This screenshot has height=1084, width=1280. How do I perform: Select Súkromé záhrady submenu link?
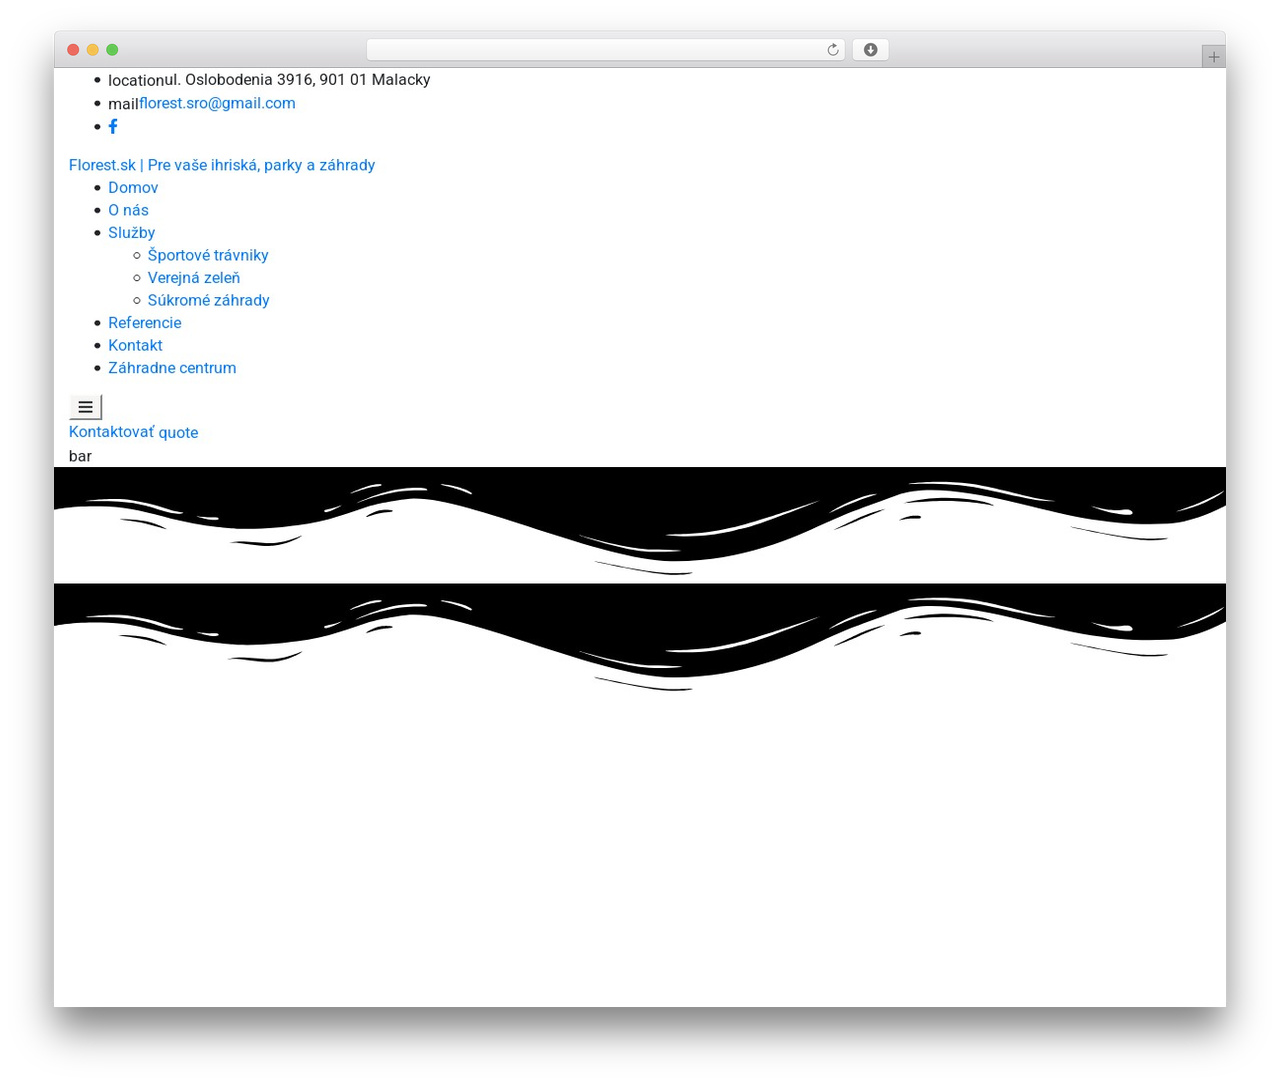point(208,300)
